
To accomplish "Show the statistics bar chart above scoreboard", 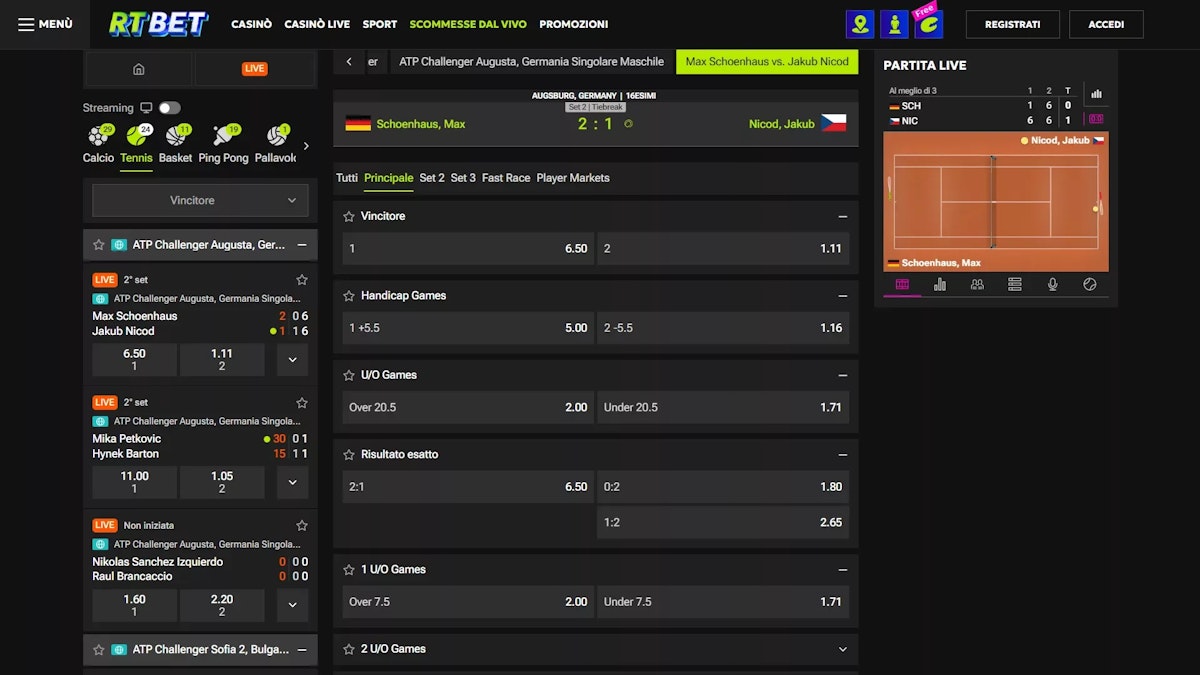I will pos(1096,95).
